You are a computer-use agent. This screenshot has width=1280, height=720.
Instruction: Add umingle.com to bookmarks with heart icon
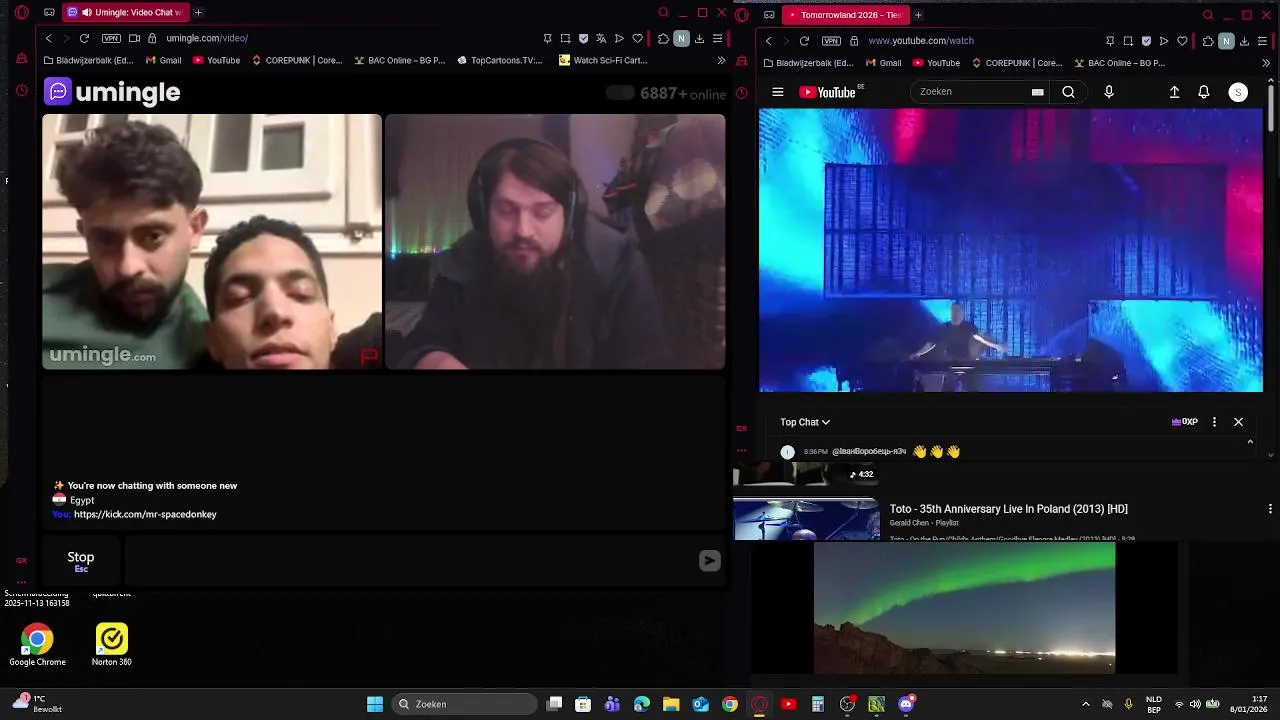point(637,39)
